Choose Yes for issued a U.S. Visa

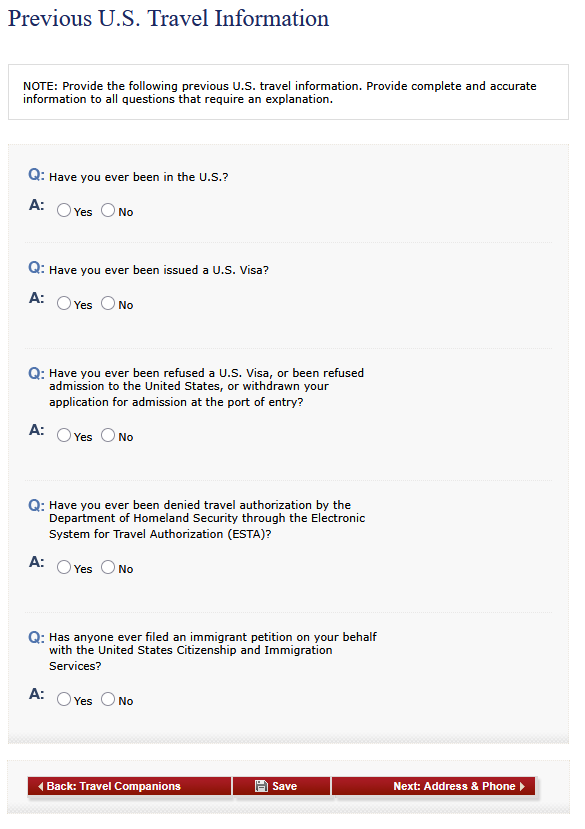pyautogui.click(x=64, y=303)
